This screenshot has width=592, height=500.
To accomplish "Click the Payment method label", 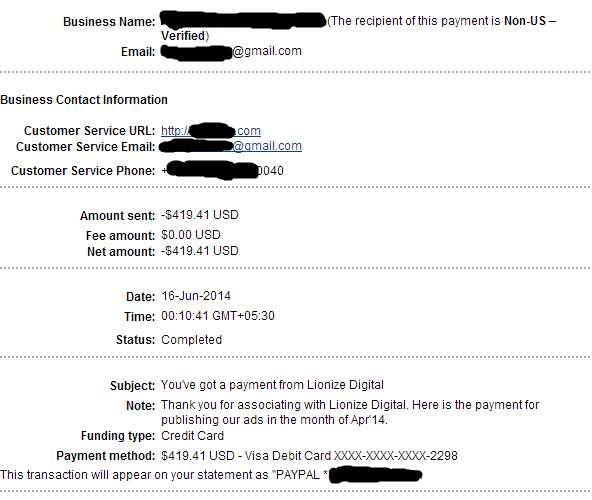I will (x=106, y=456).
